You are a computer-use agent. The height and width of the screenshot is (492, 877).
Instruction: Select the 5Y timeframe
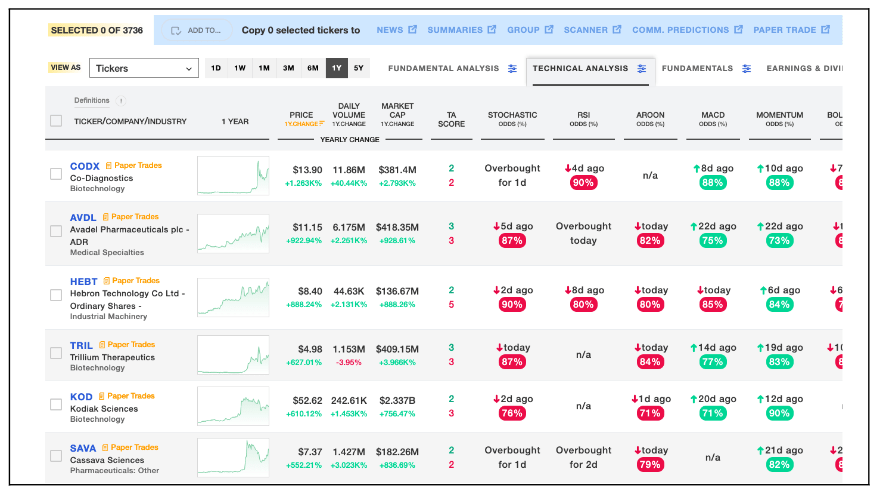(x=359, y=68)
